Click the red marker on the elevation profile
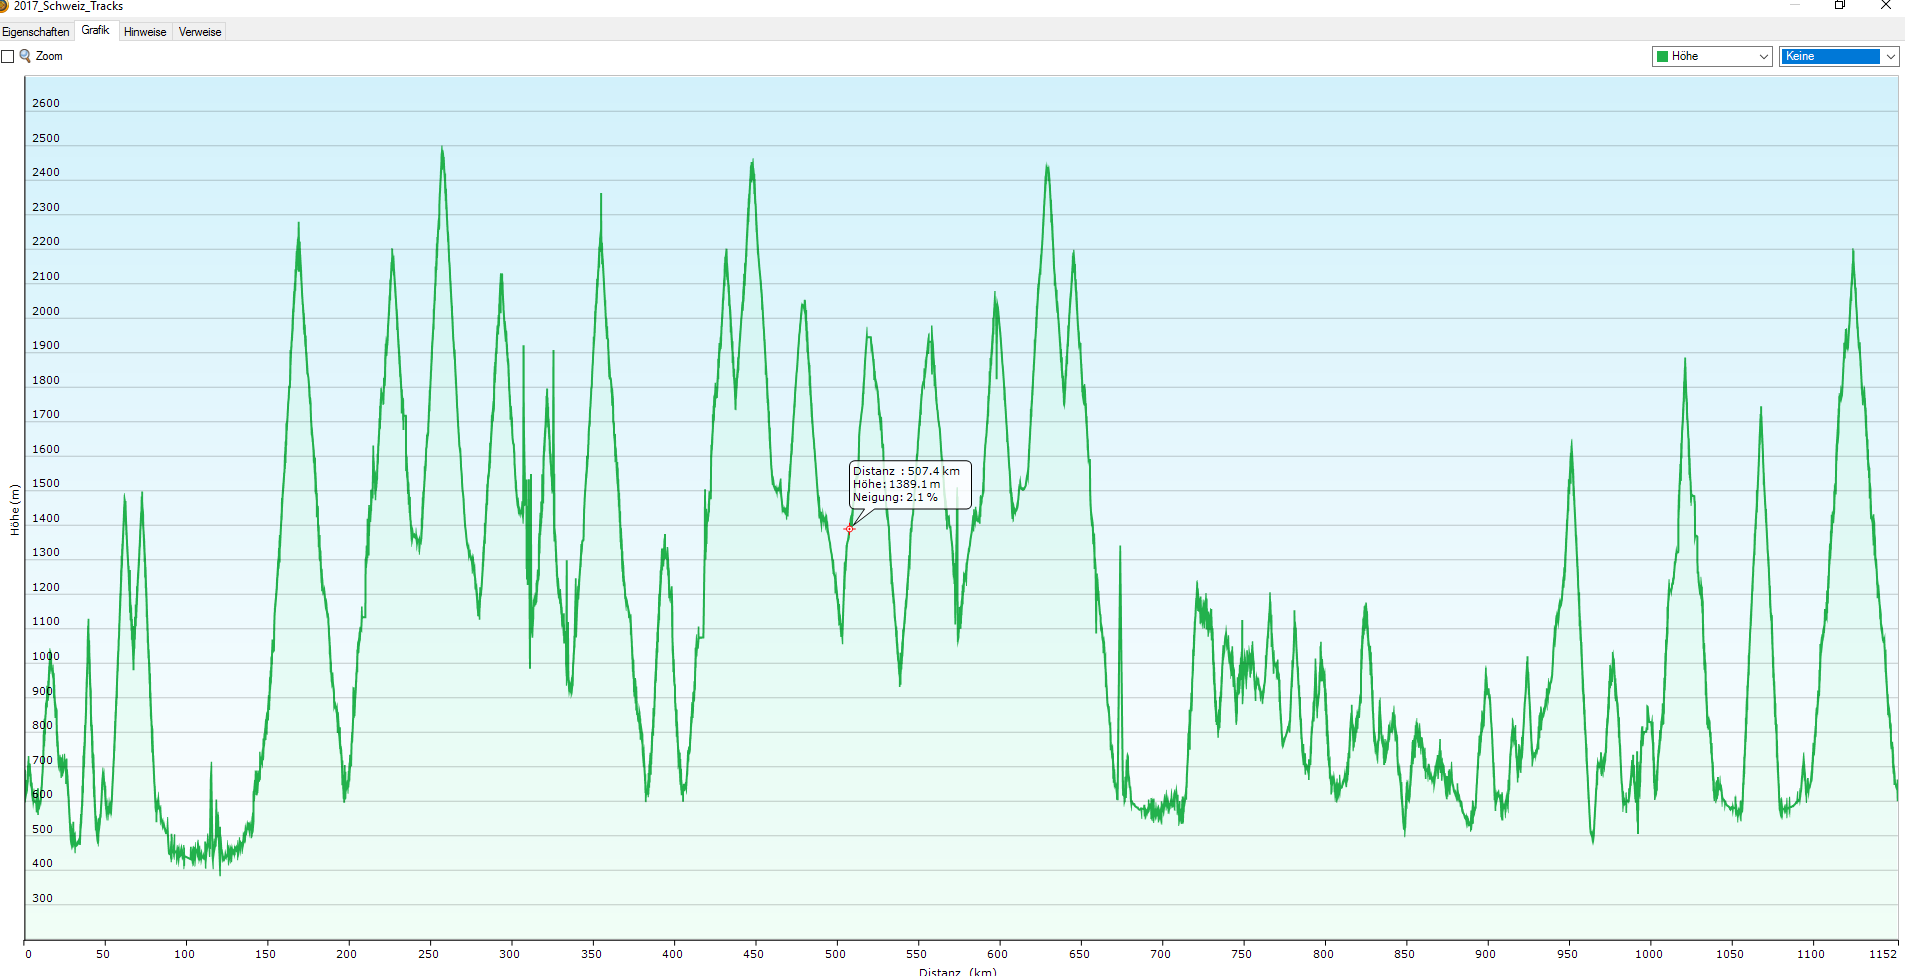Viewport: 1905px width, 976px height. 849,529
